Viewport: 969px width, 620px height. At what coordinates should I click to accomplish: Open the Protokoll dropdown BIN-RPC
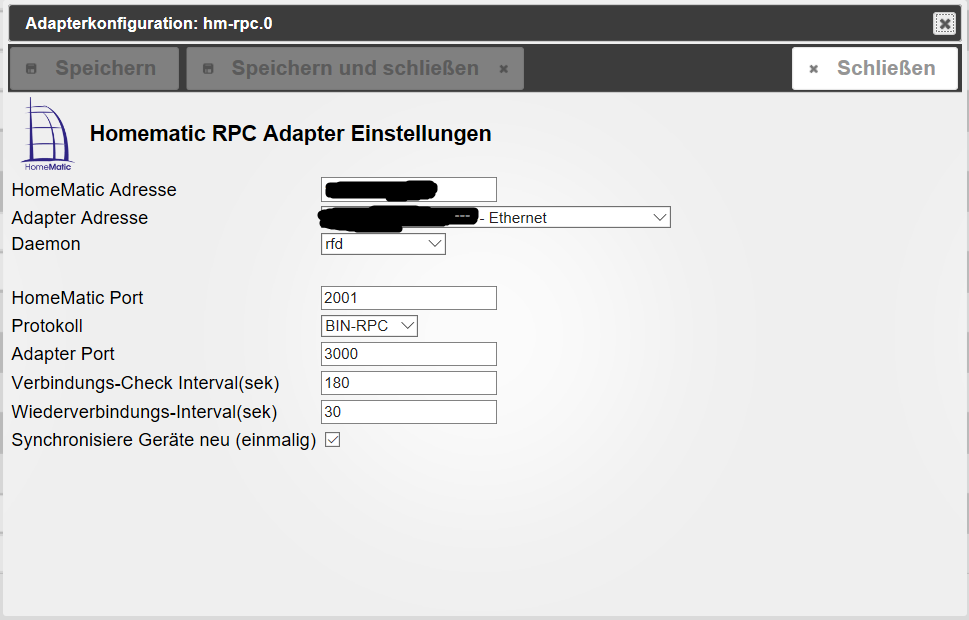click(x=369, y=326)
